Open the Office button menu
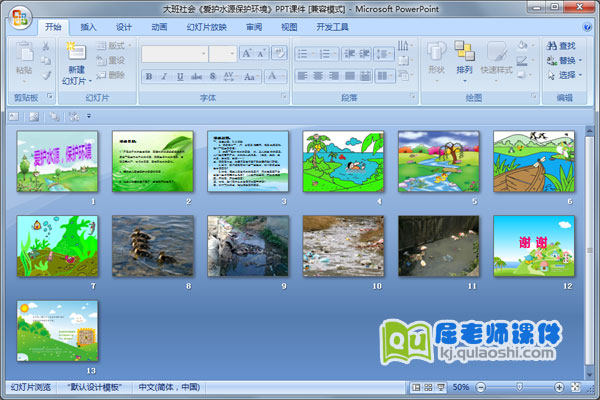 pyautogui.click(x=20, y=18)
